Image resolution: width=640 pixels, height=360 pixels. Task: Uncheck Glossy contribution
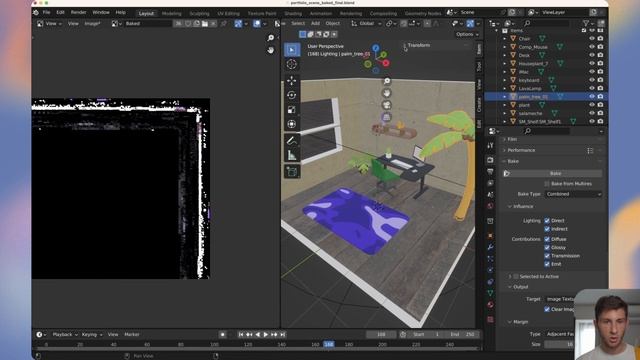pyautogui.click(x=547, y=247)
